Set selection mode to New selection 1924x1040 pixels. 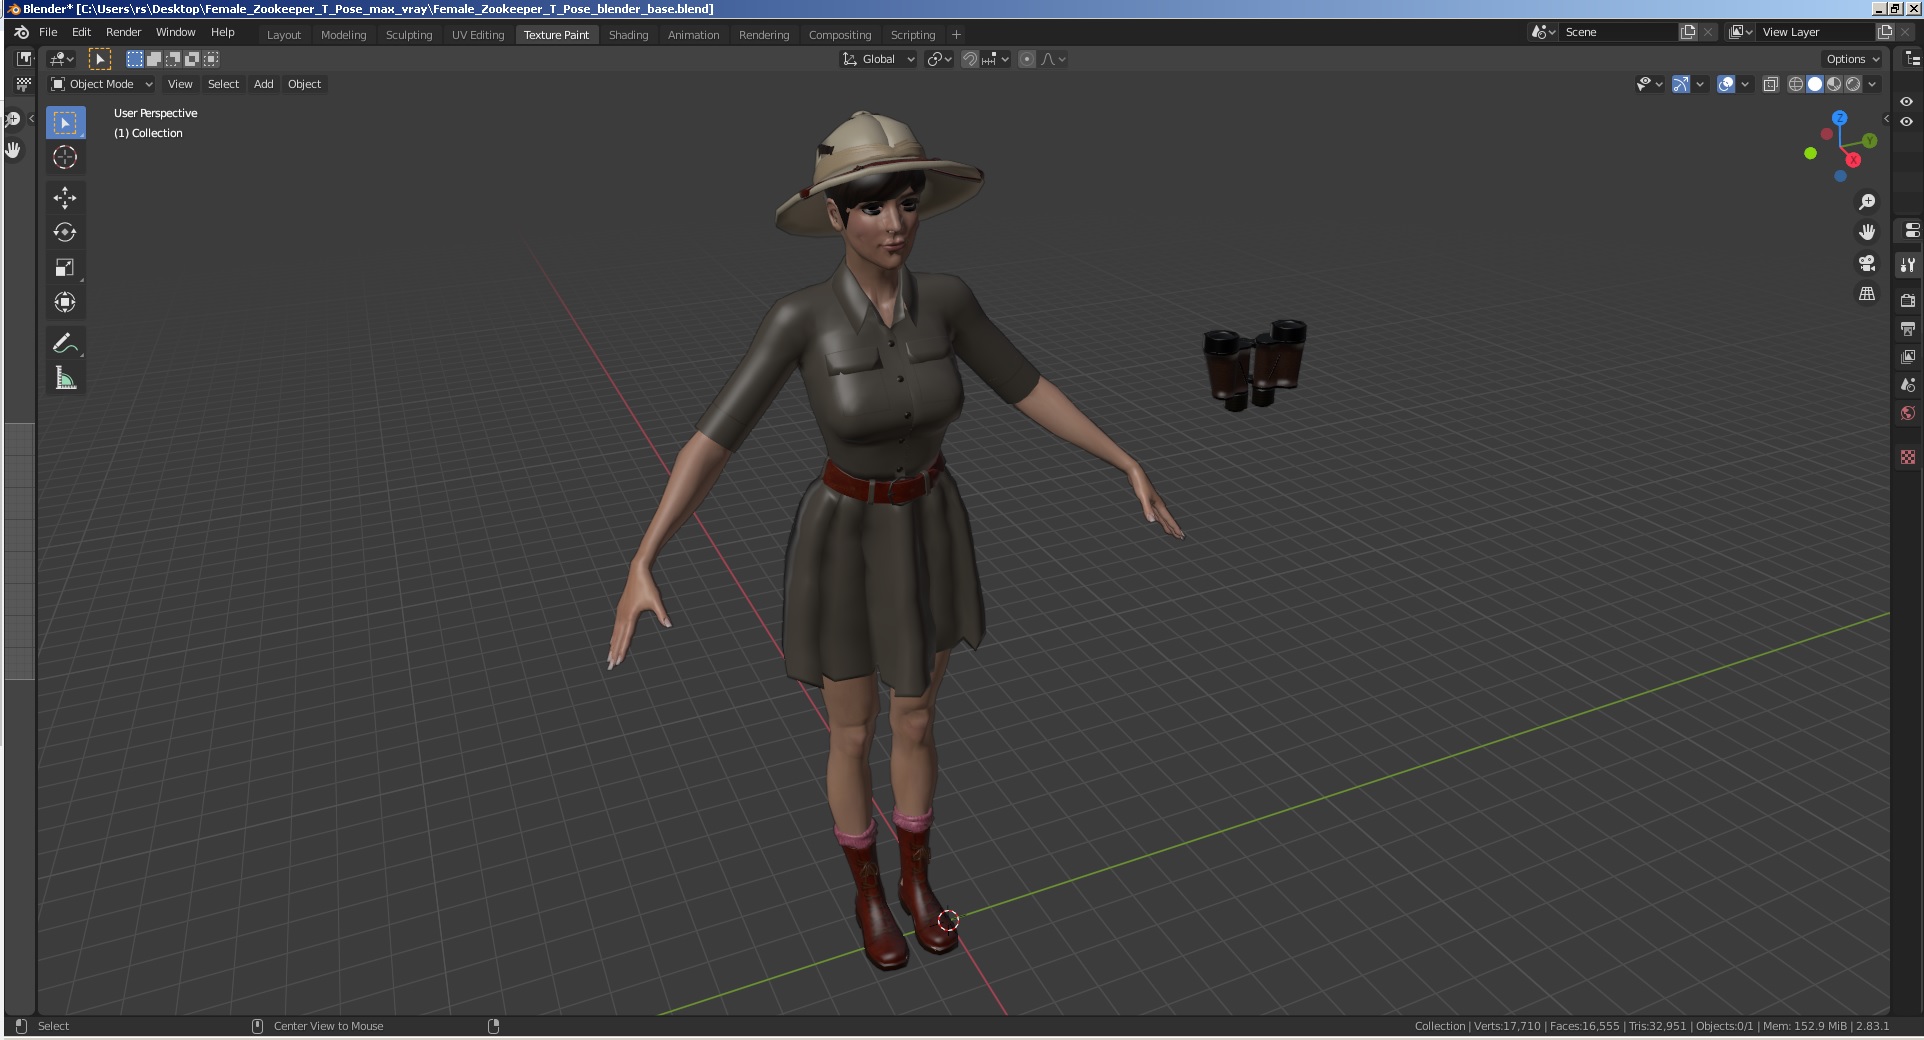tap(135, 59)
